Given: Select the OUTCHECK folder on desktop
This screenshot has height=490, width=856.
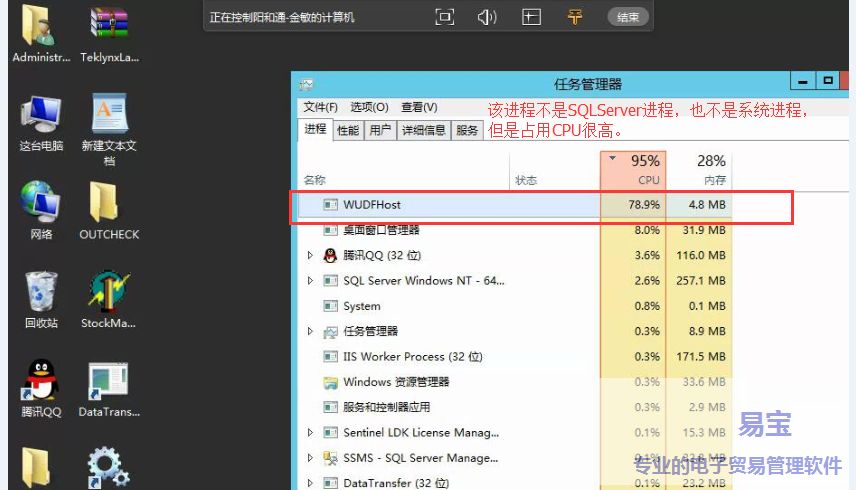Looking at the screenshot, I should point(109,202).
